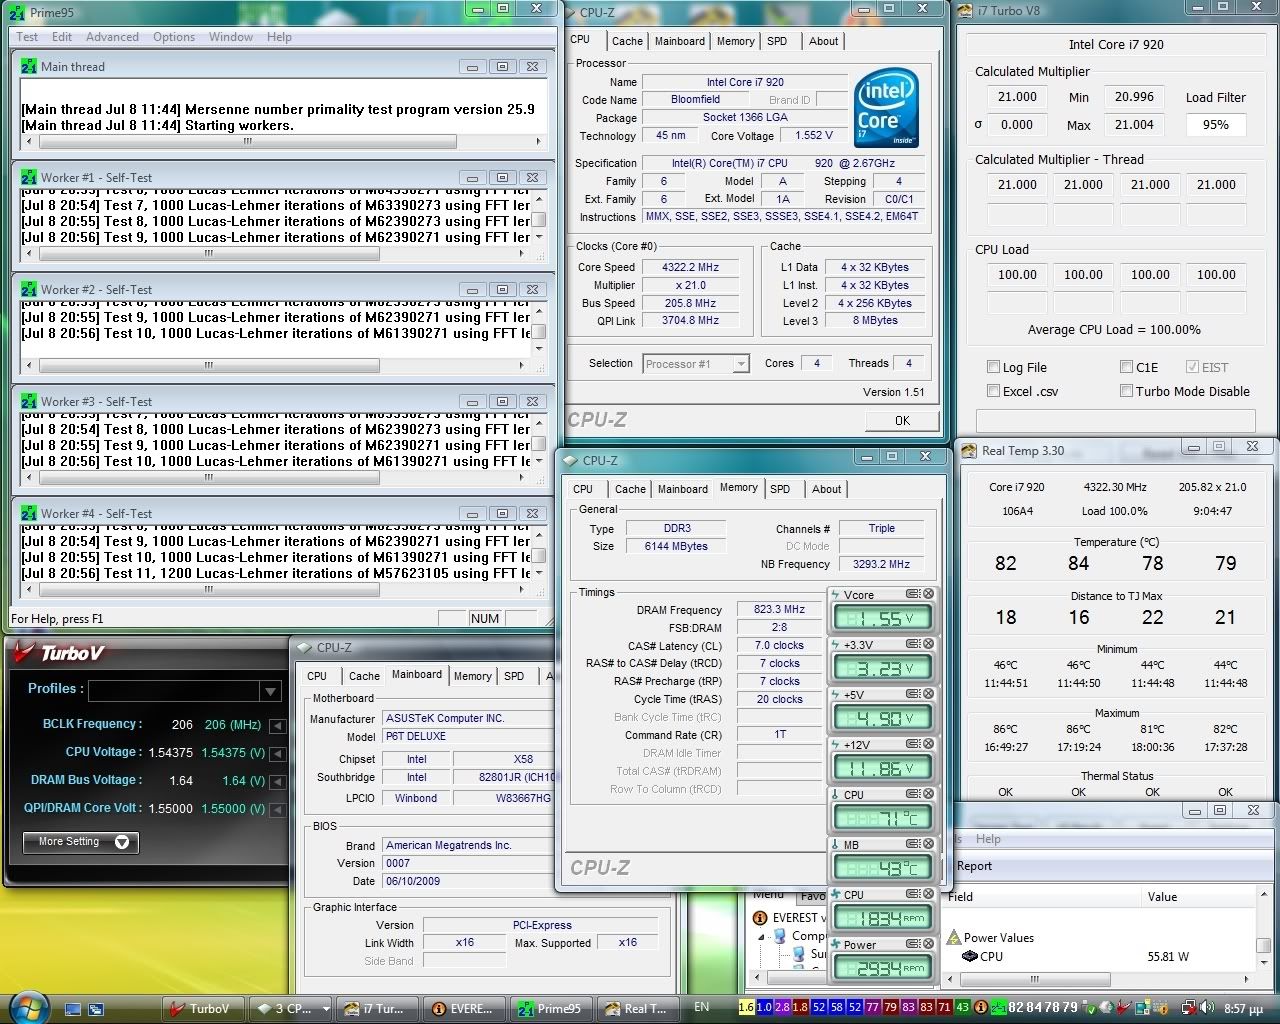Open CPU tab in the CPU-Z Mainboard window

317,676
